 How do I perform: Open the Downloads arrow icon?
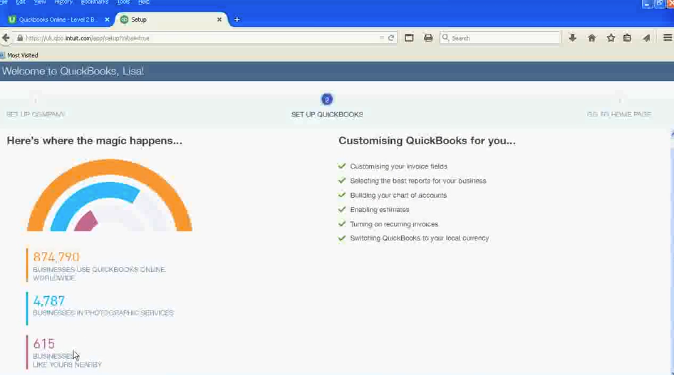click(573, 38)
